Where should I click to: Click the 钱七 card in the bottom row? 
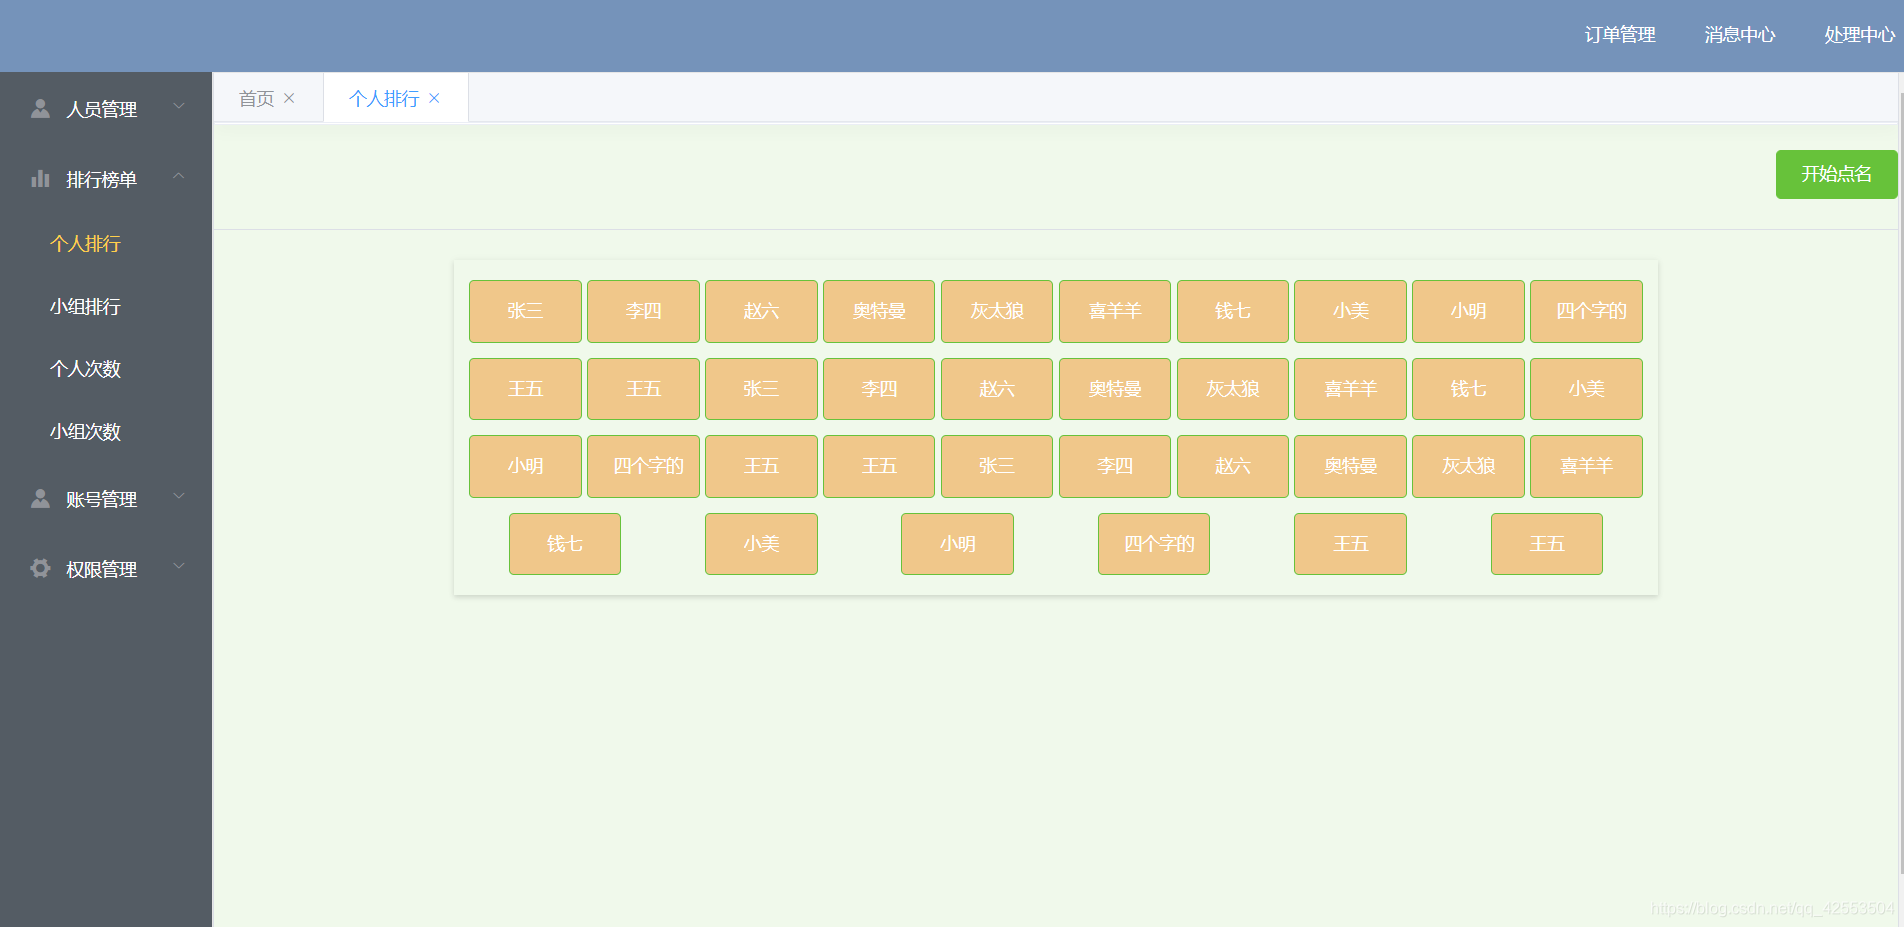565,544
